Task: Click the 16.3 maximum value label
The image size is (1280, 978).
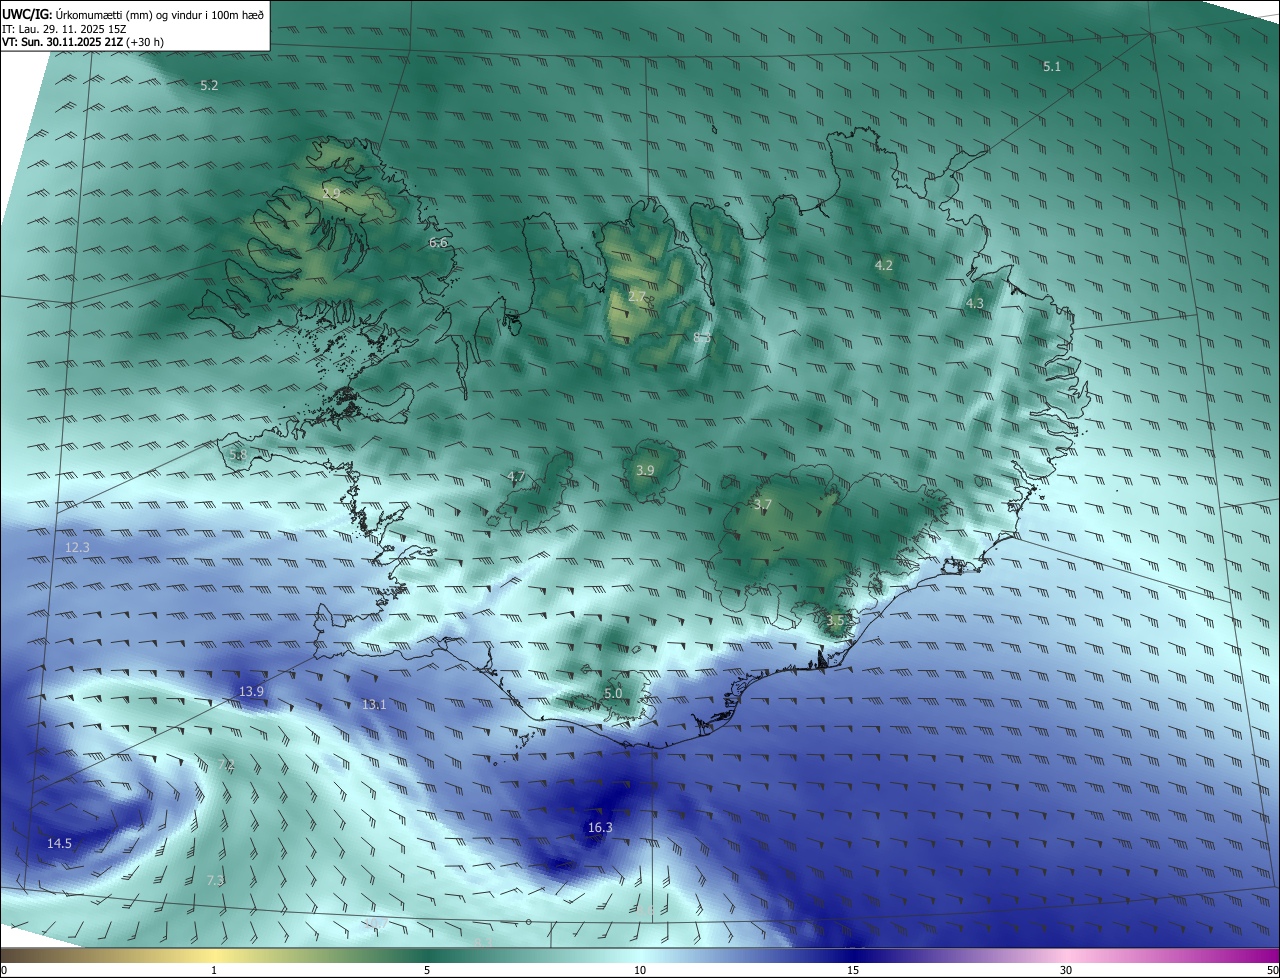Action: click(x=600, y=828)
